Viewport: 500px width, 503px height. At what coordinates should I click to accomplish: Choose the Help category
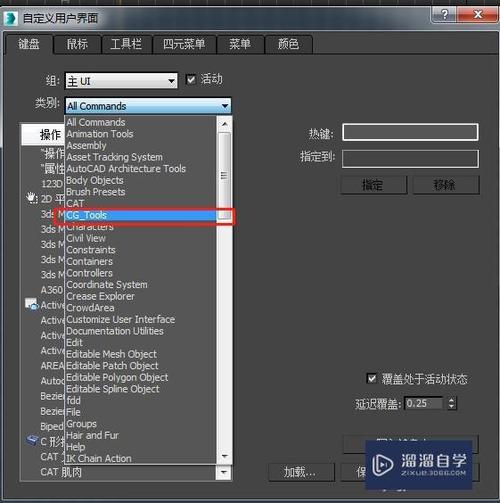click(76, 447)
